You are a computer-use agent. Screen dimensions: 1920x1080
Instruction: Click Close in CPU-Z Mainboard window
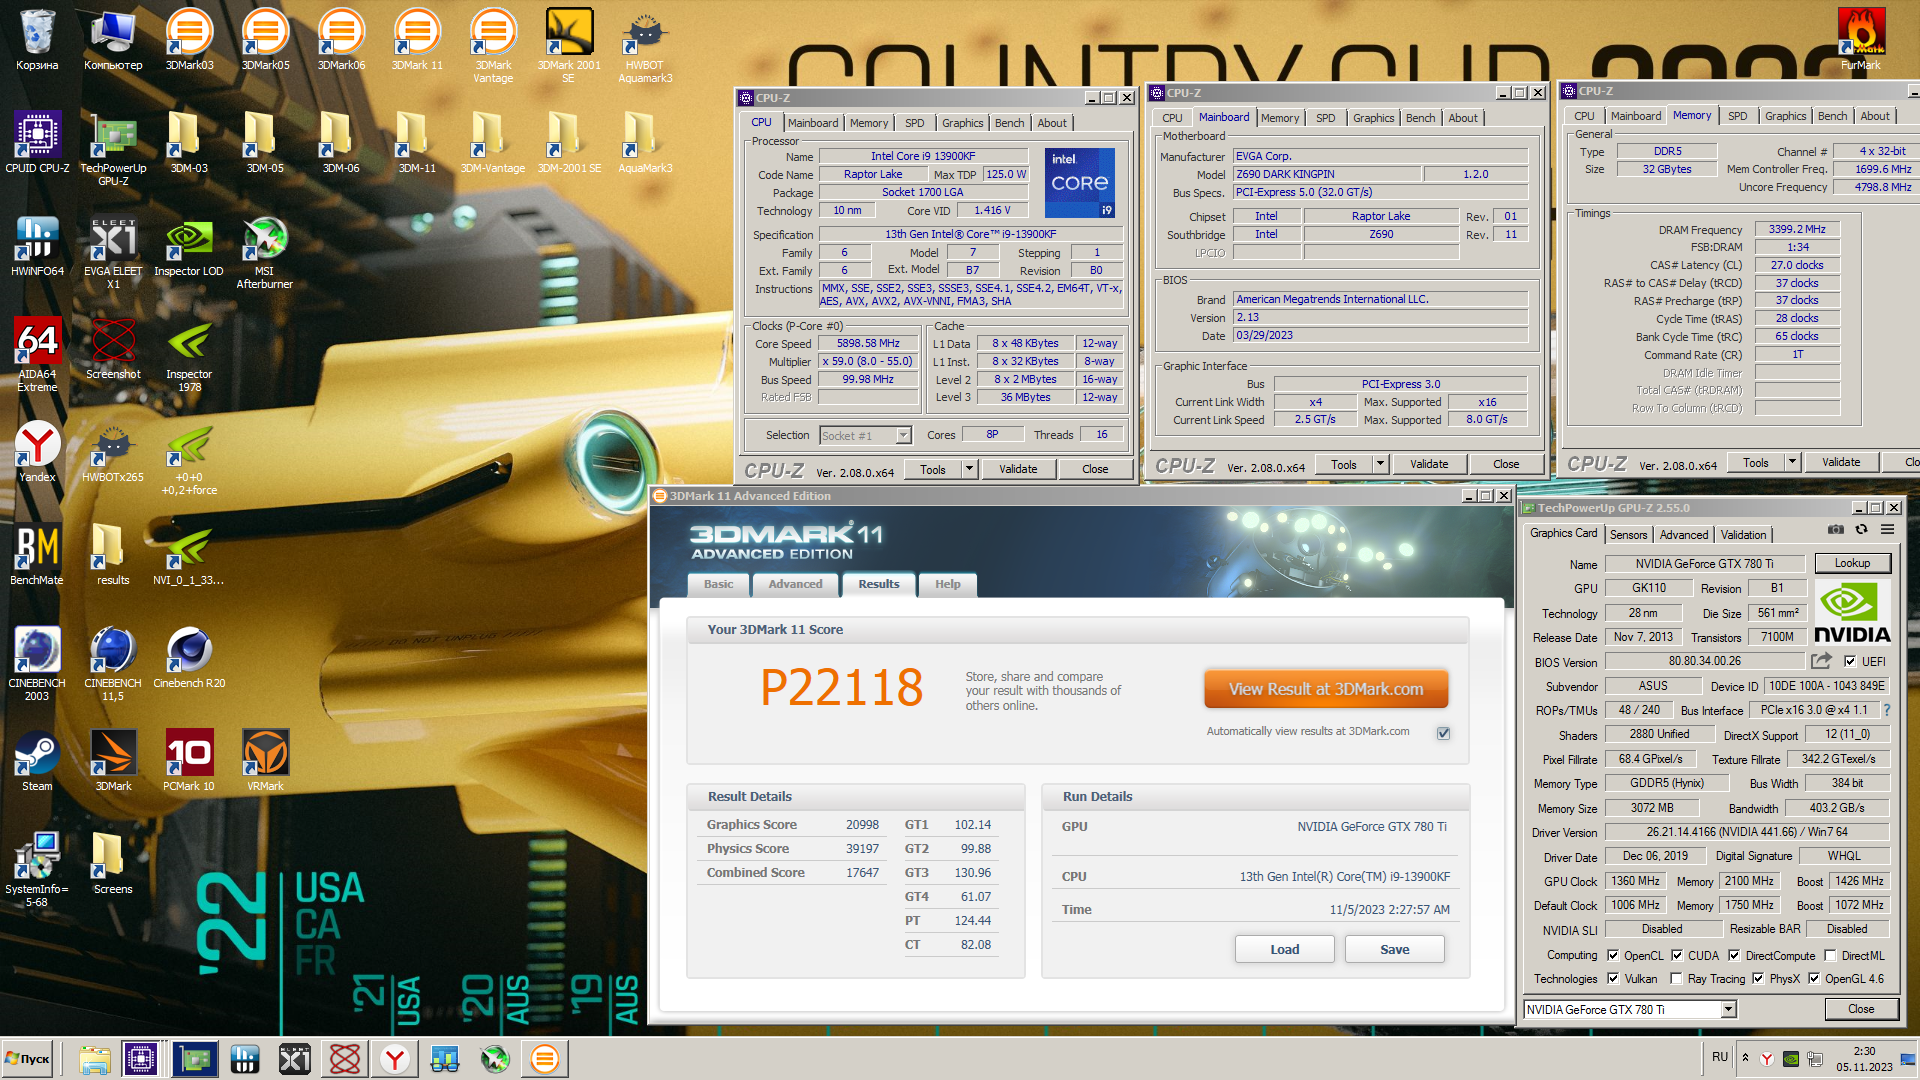[x=1506, y=464]
